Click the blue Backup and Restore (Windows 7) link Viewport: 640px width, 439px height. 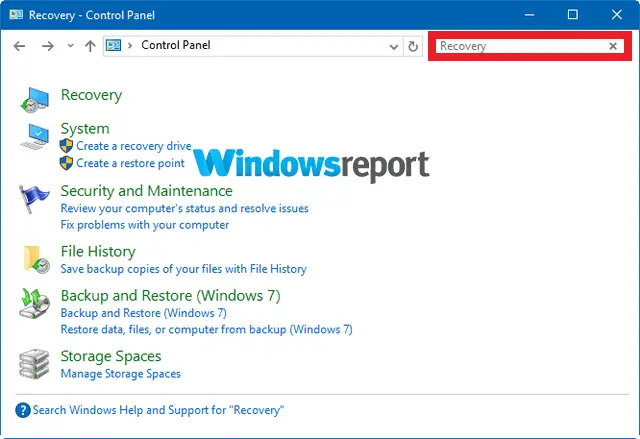pyautogui.click(x=144, y=313)
